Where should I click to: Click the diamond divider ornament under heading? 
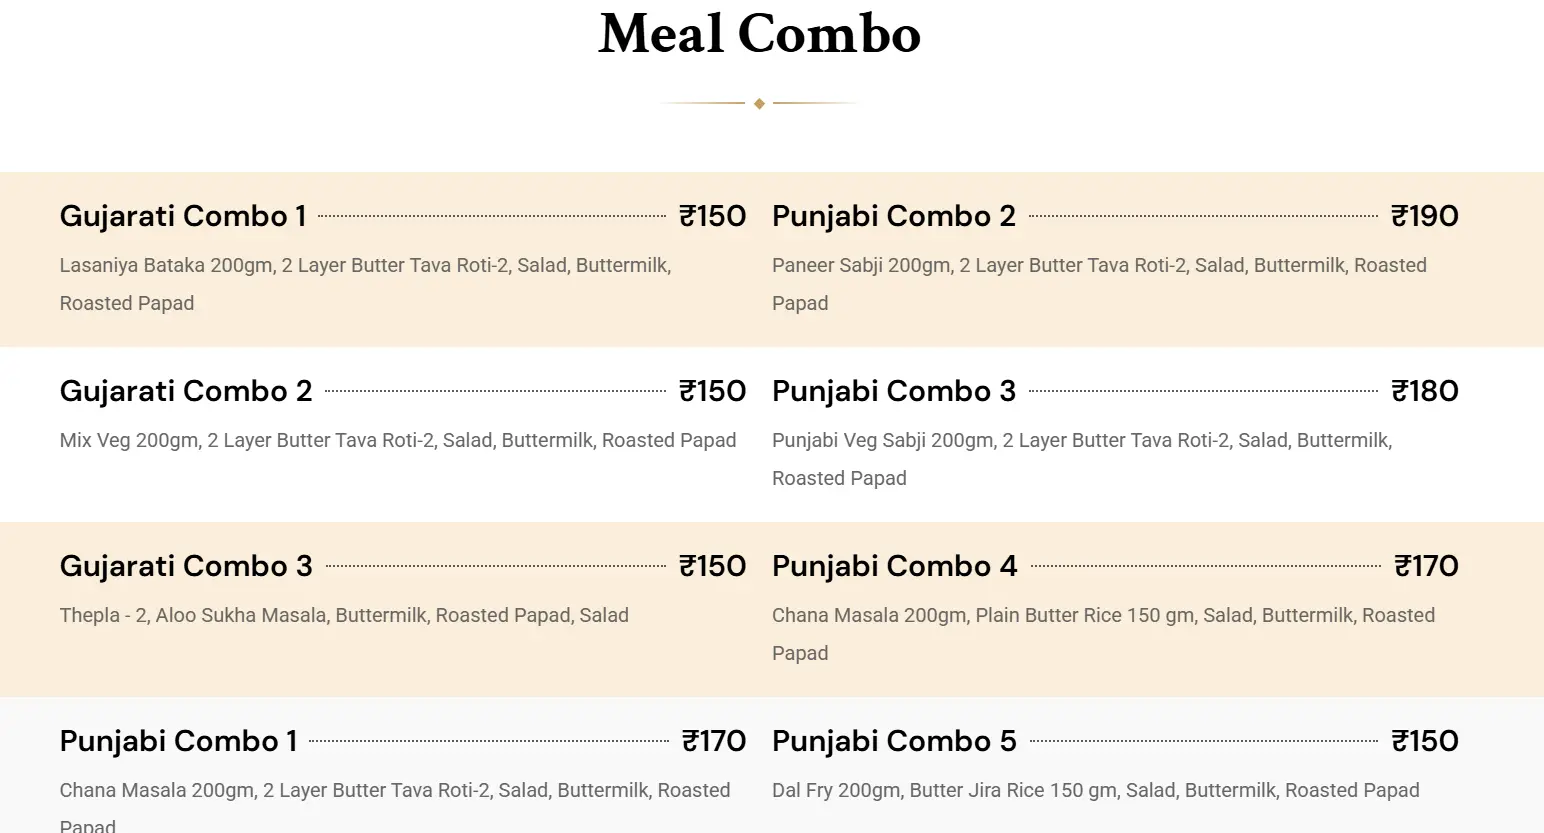tap(759, 103)
